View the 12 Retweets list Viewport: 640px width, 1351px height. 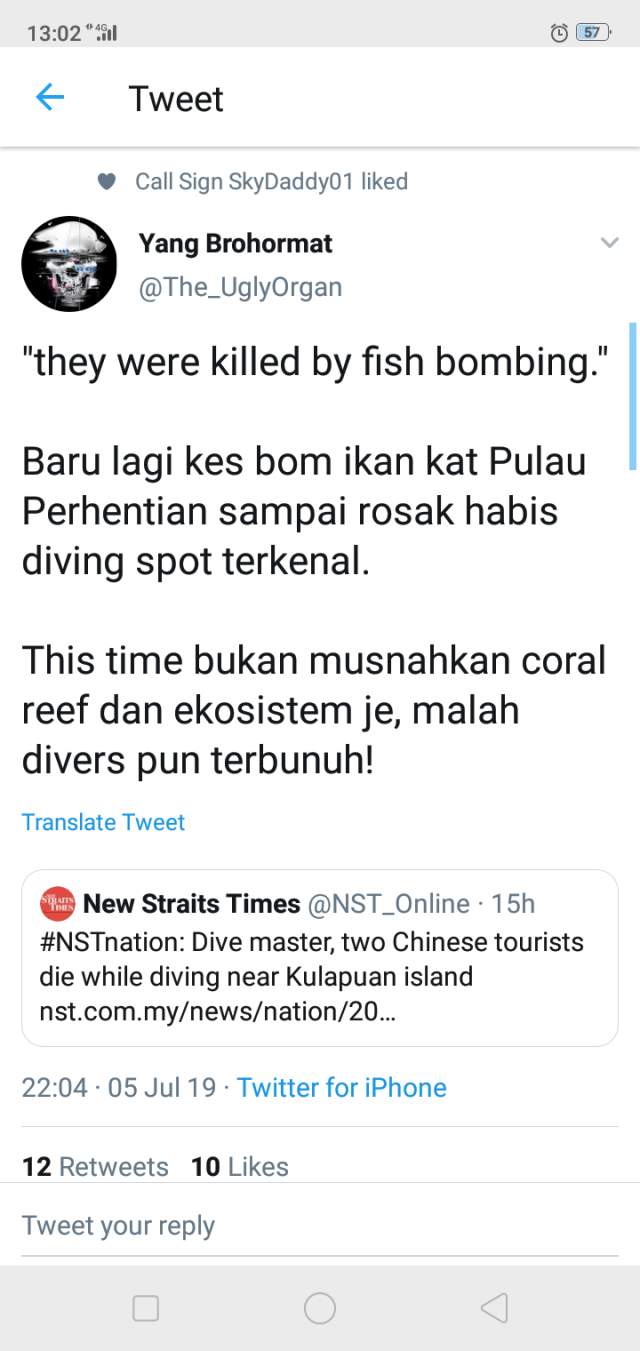95,1166
